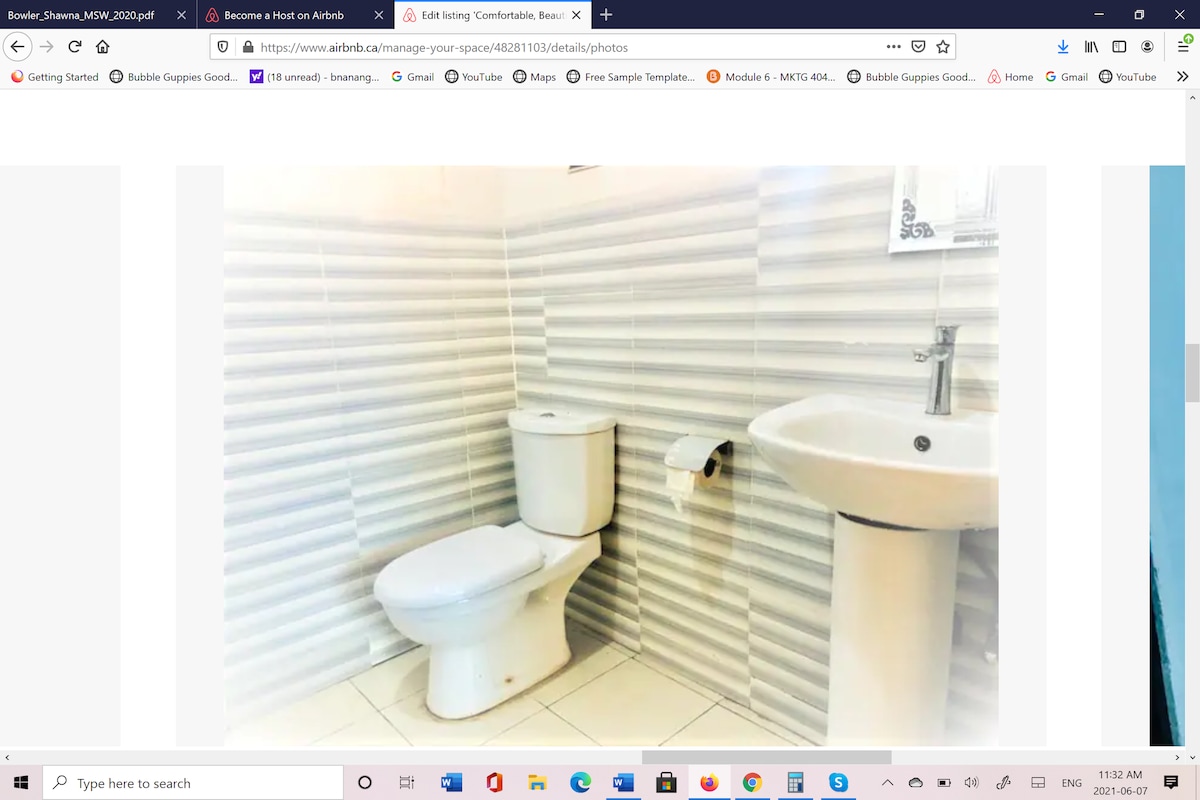The height and width of the screenshot is (800, 1200).
Task: Open the Getting Started bookmark
Action: pos(55,77)
